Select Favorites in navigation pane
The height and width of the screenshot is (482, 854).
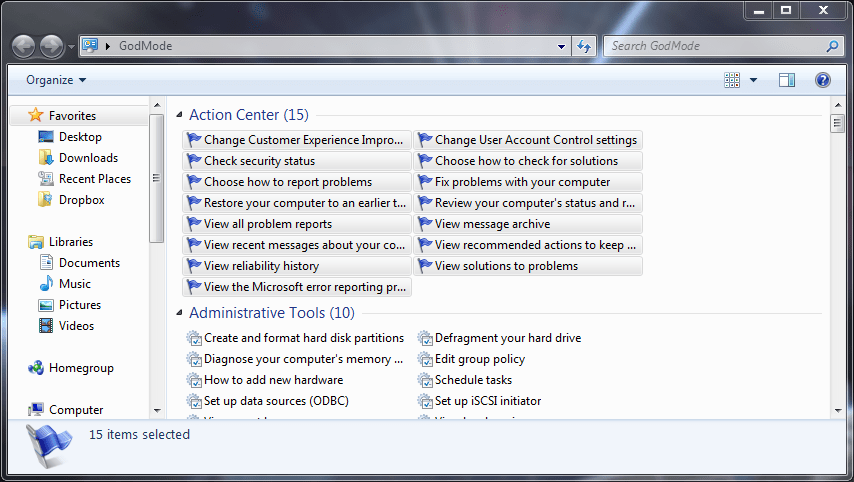(79, 115)
